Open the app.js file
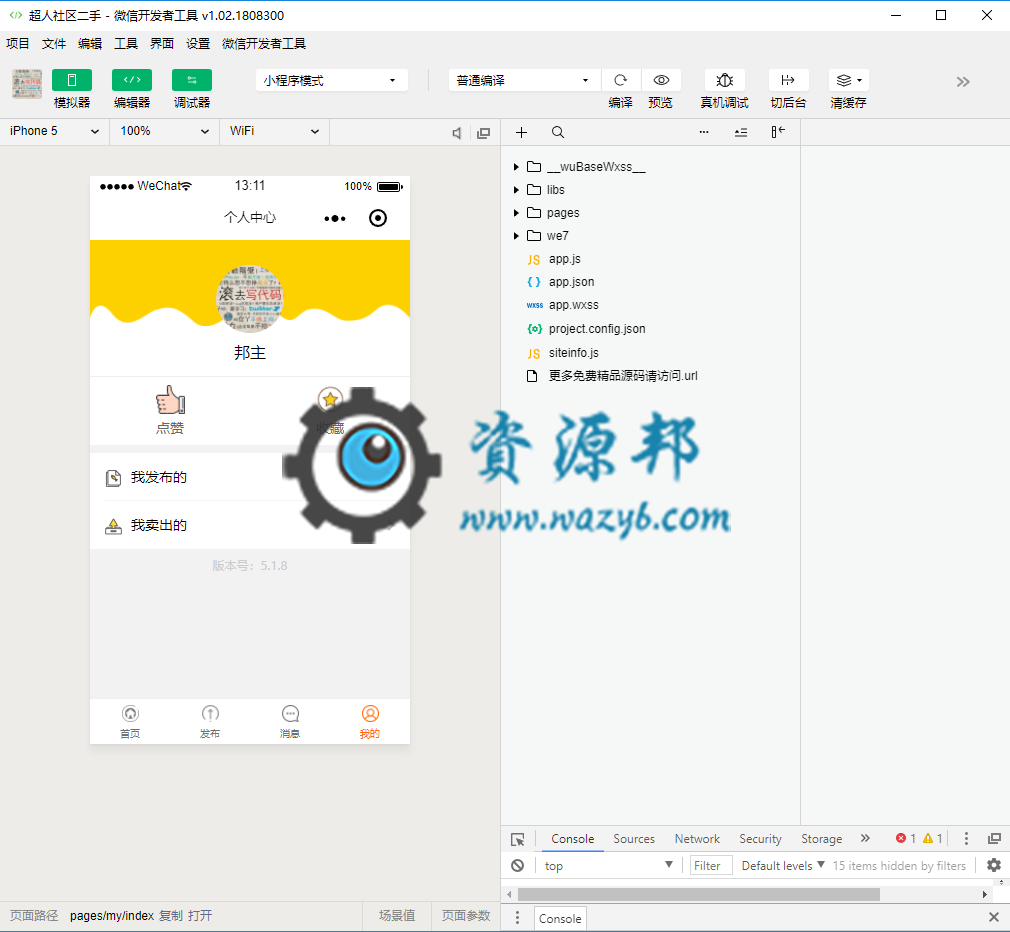 tap(564, 259)
